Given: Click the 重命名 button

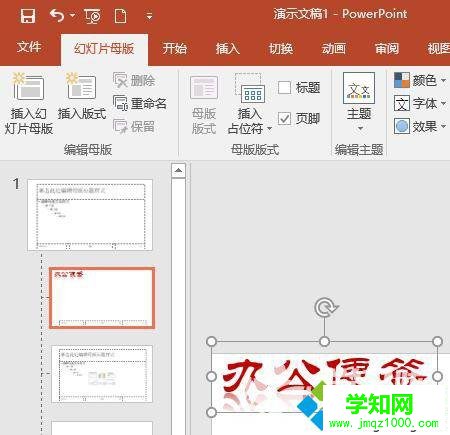Looking at the screenshot, I should click(x=140, y=103).
